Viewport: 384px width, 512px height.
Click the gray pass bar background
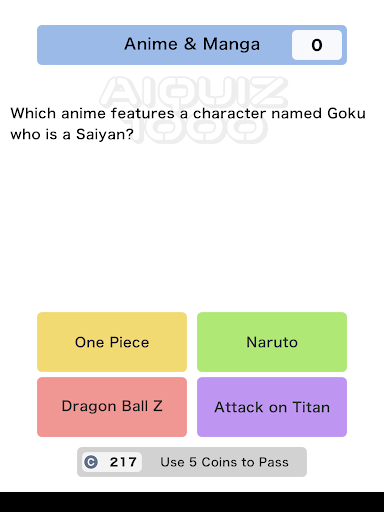point(192,462)
